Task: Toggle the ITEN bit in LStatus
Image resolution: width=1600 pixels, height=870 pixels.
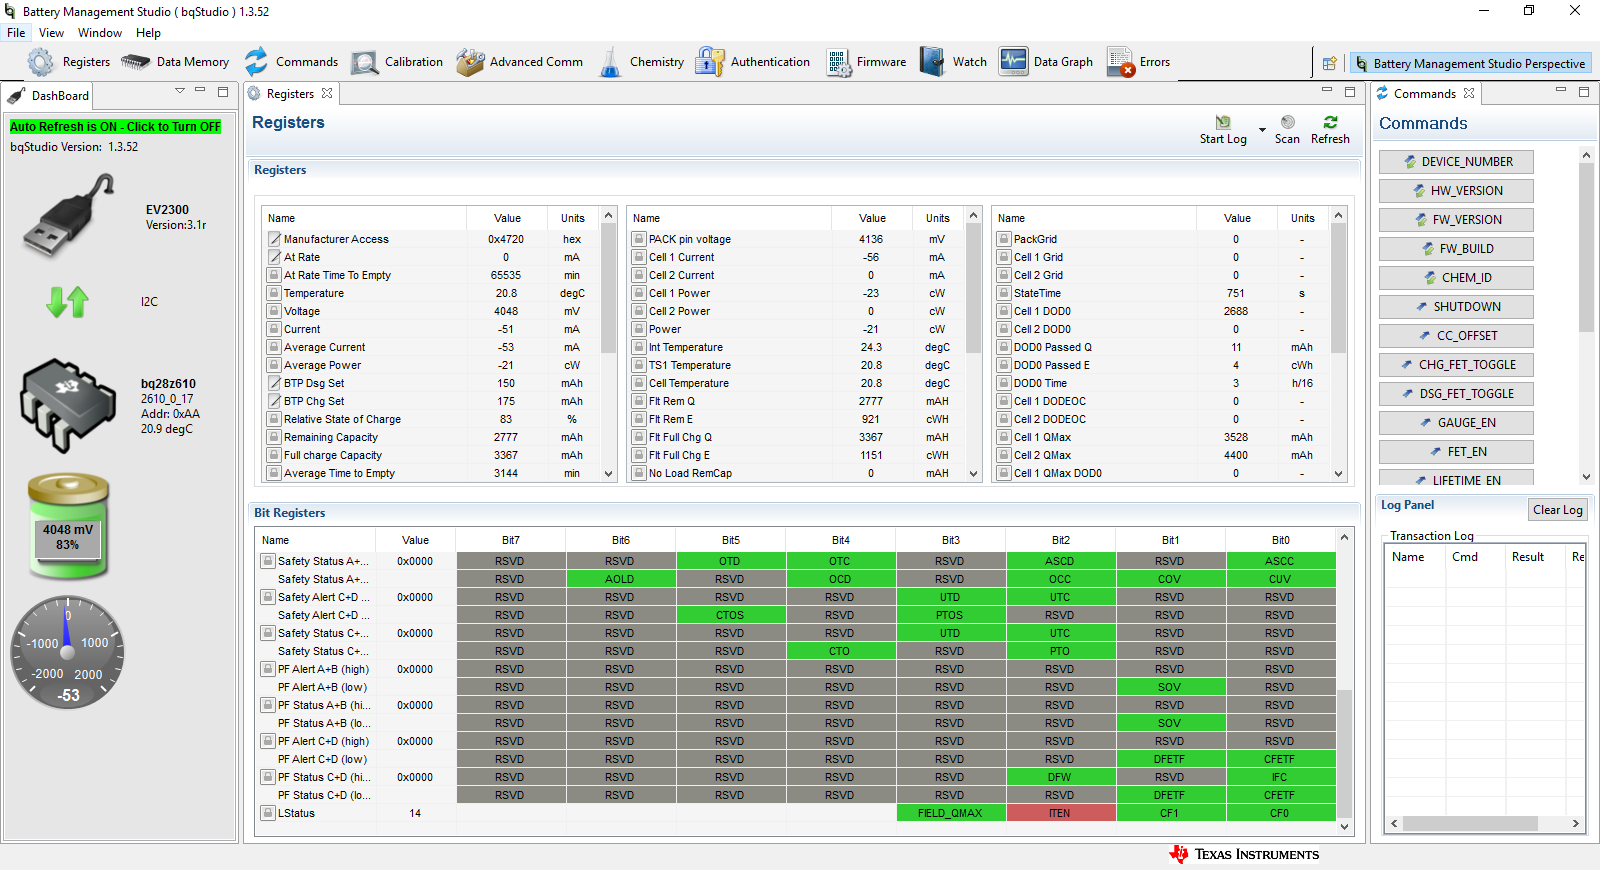Action: point(1060,813)
